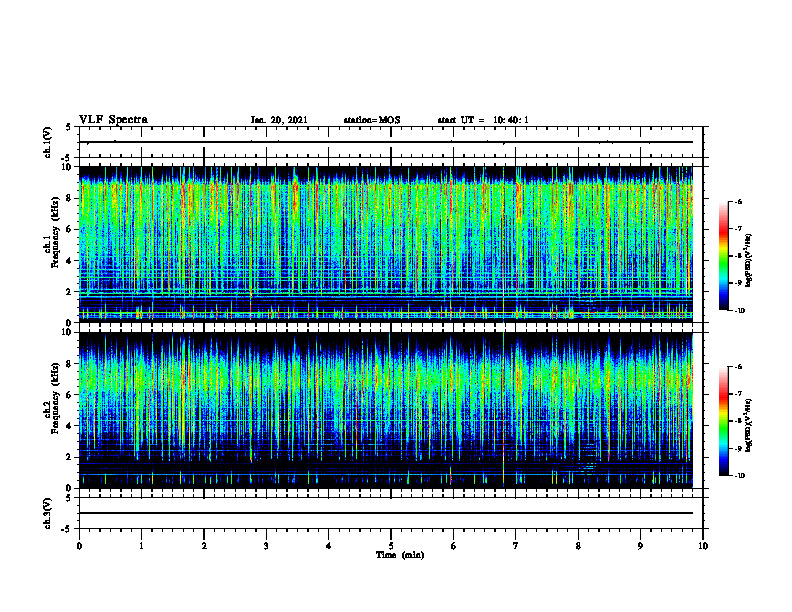Click the "5" tick on the ch.1(V) axis

click(x=70, y=127)
